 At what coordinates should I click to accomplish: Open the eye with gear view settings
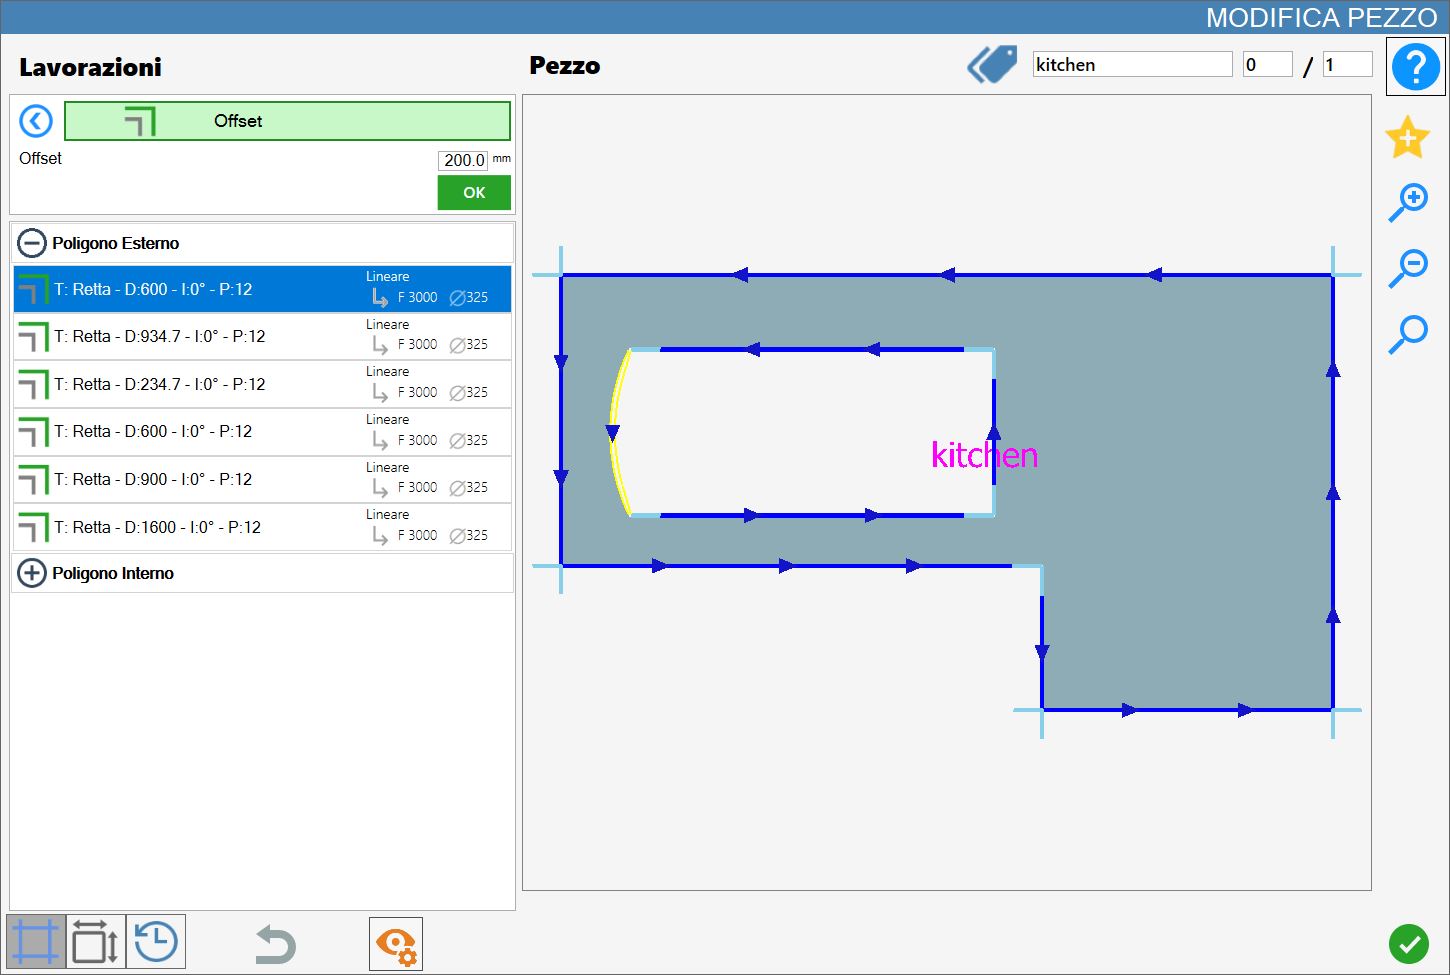tap(396, 944)
